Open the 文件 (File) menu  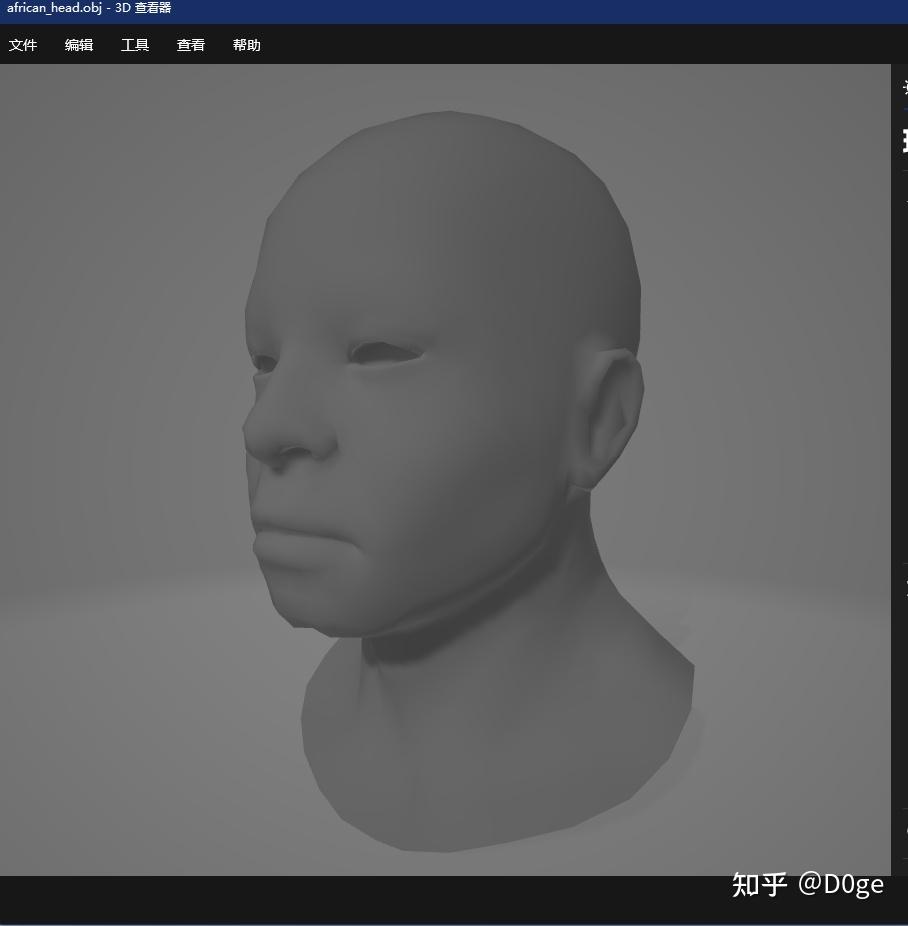tap(23, 45)
